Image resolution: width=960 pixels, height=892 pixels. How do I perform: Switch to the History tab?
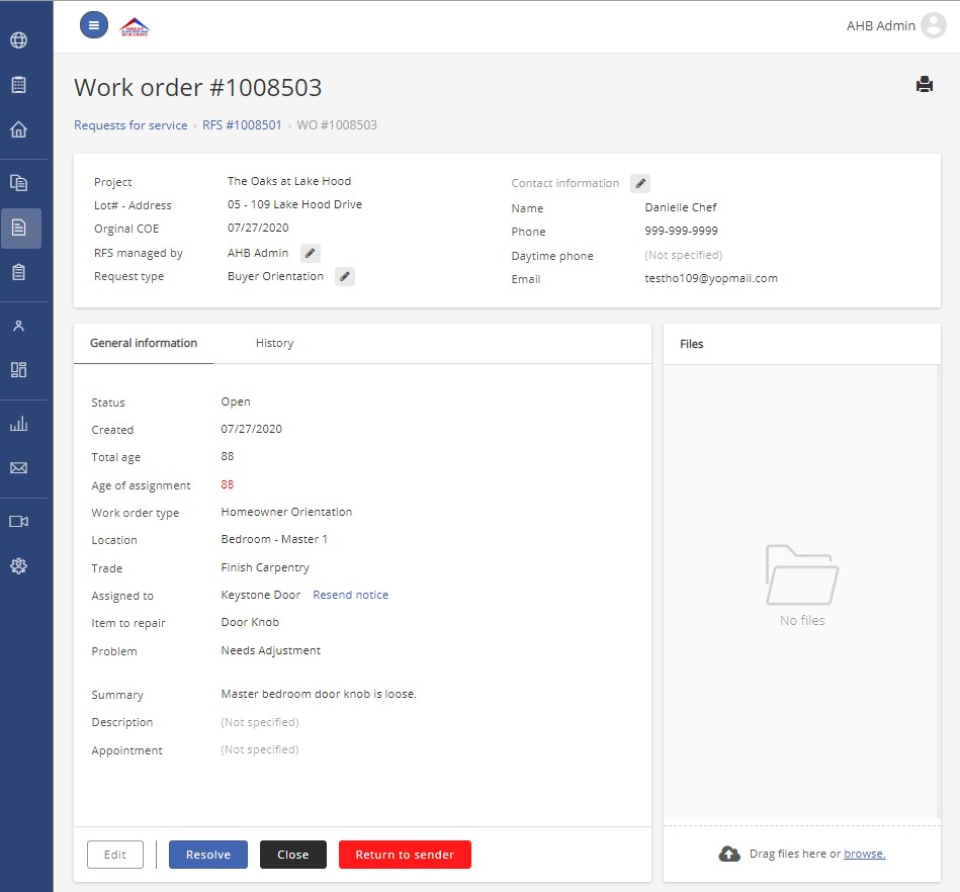coord(274,342)
